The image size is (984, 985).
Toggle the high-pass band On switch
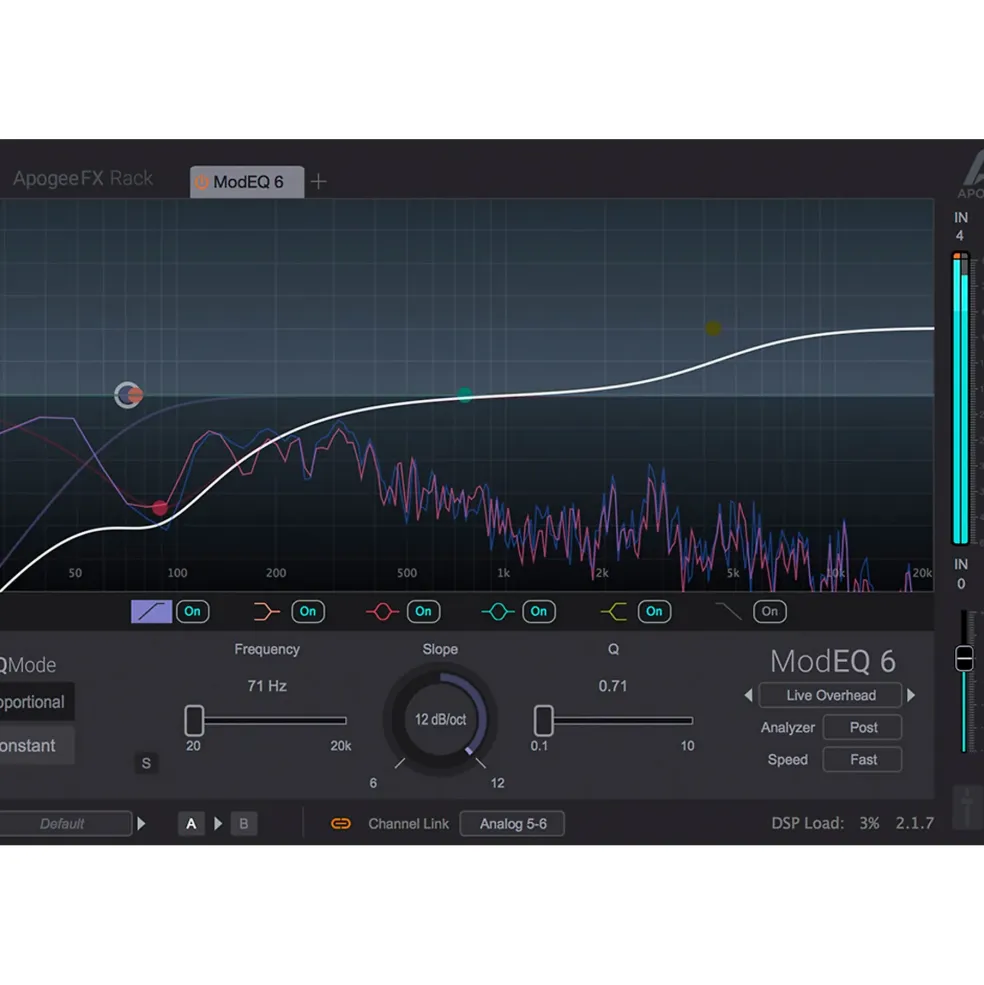192,611
